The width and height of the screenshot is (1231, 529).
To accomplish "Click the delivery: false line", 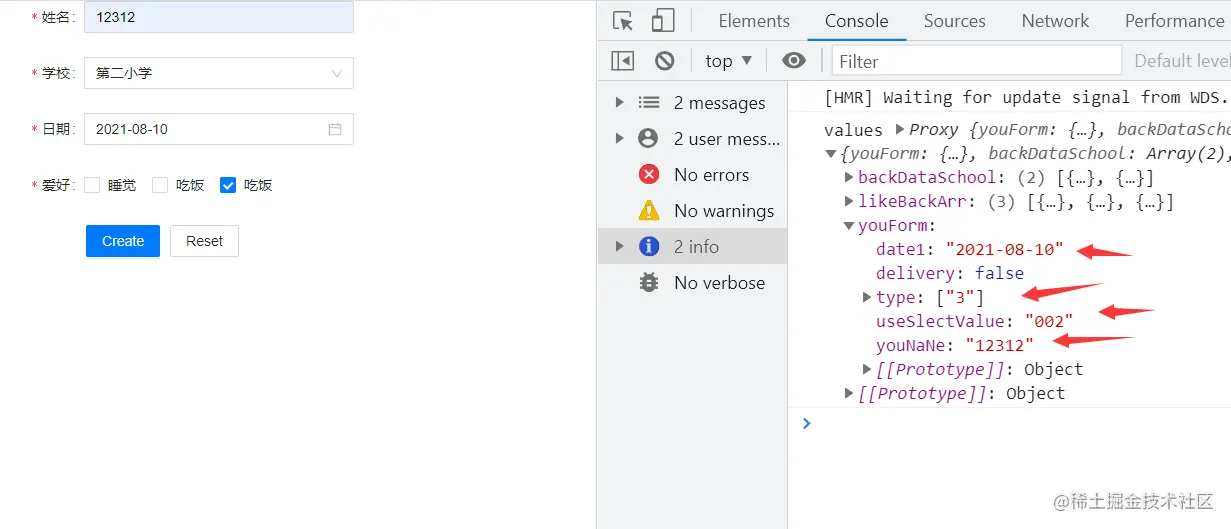I will pos(950,273).
